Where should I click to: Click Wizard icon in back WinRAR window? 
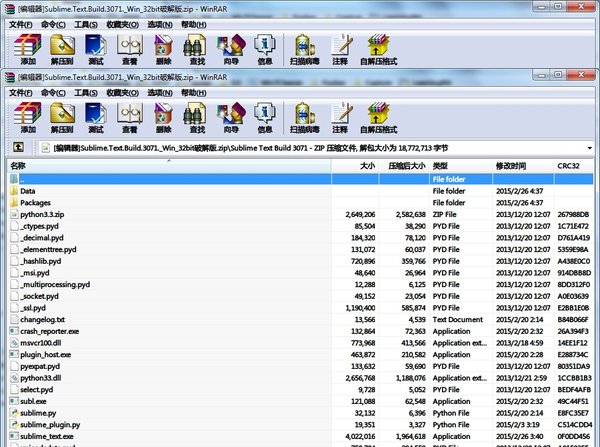(231, 49)
